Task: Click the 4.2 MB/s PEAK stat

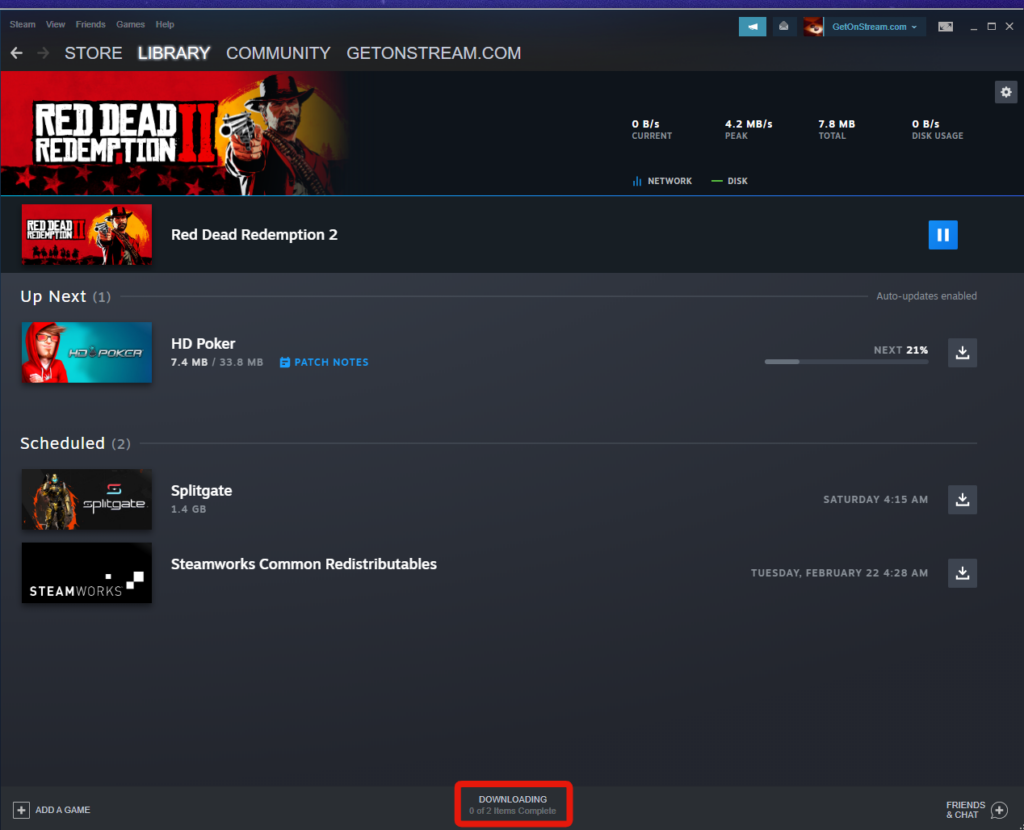Action: point(748,129)
